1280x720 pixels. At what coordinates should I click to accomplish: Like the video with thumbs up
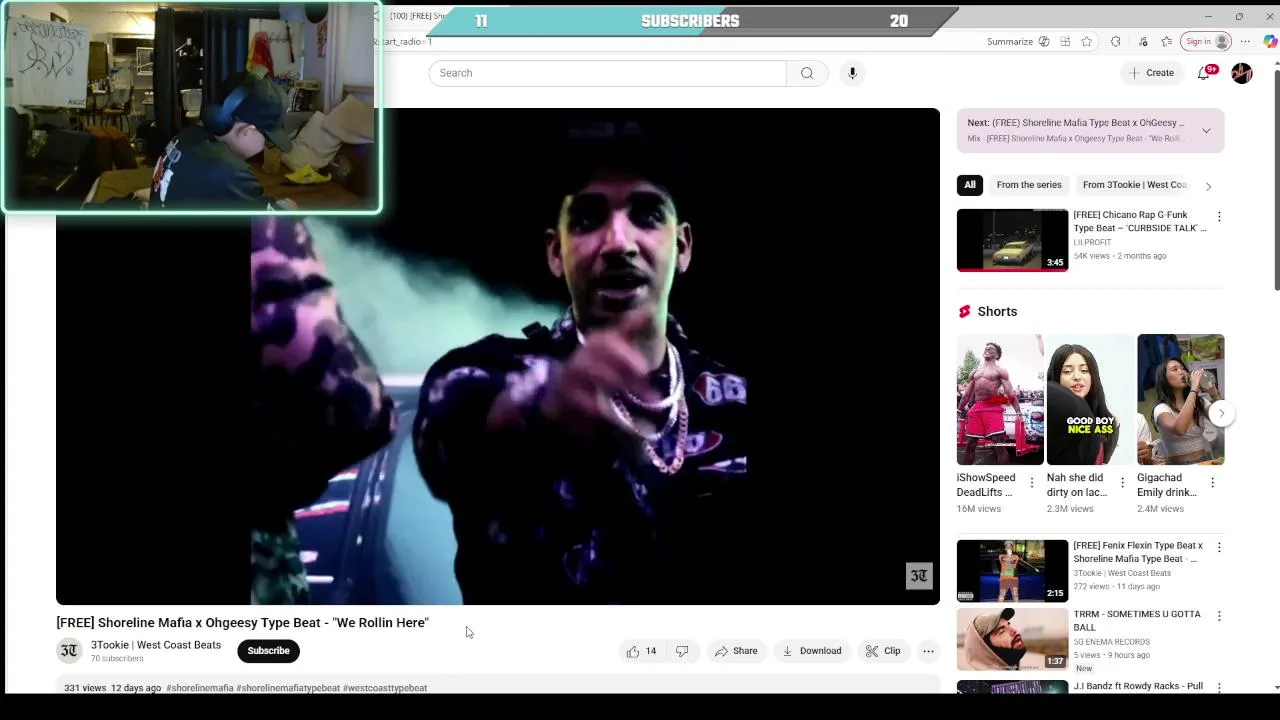coord(641,651)
